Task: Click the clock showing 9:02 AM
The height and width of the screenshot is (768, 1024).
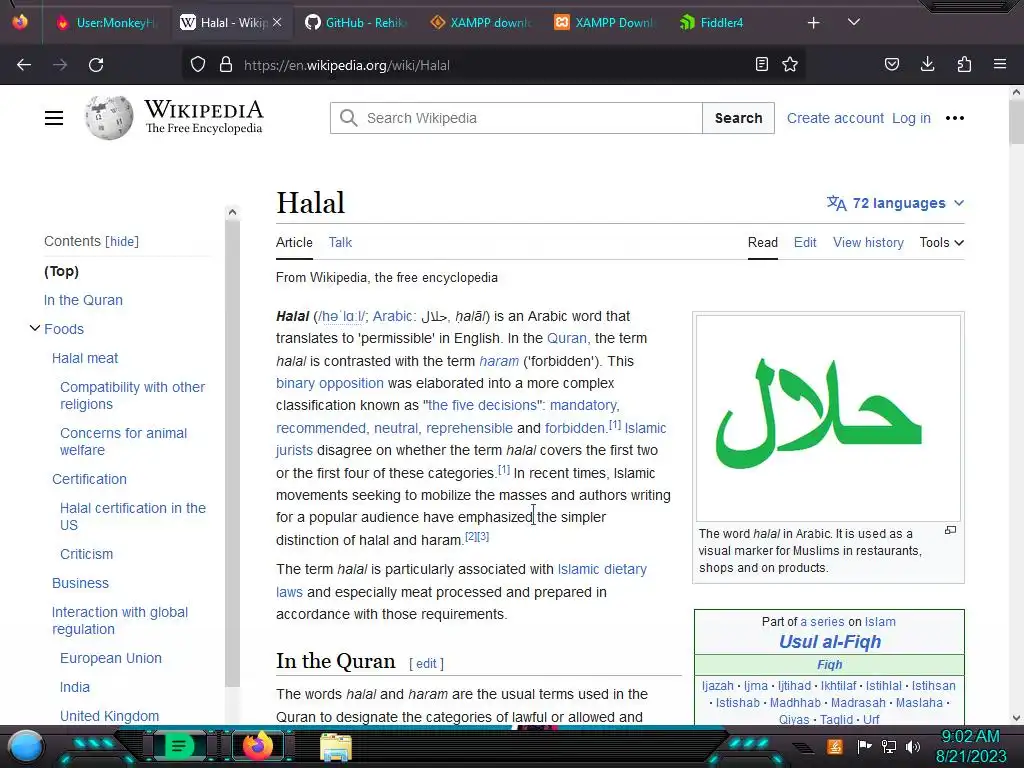Action: pyautogui.click(x=970, y=737)
